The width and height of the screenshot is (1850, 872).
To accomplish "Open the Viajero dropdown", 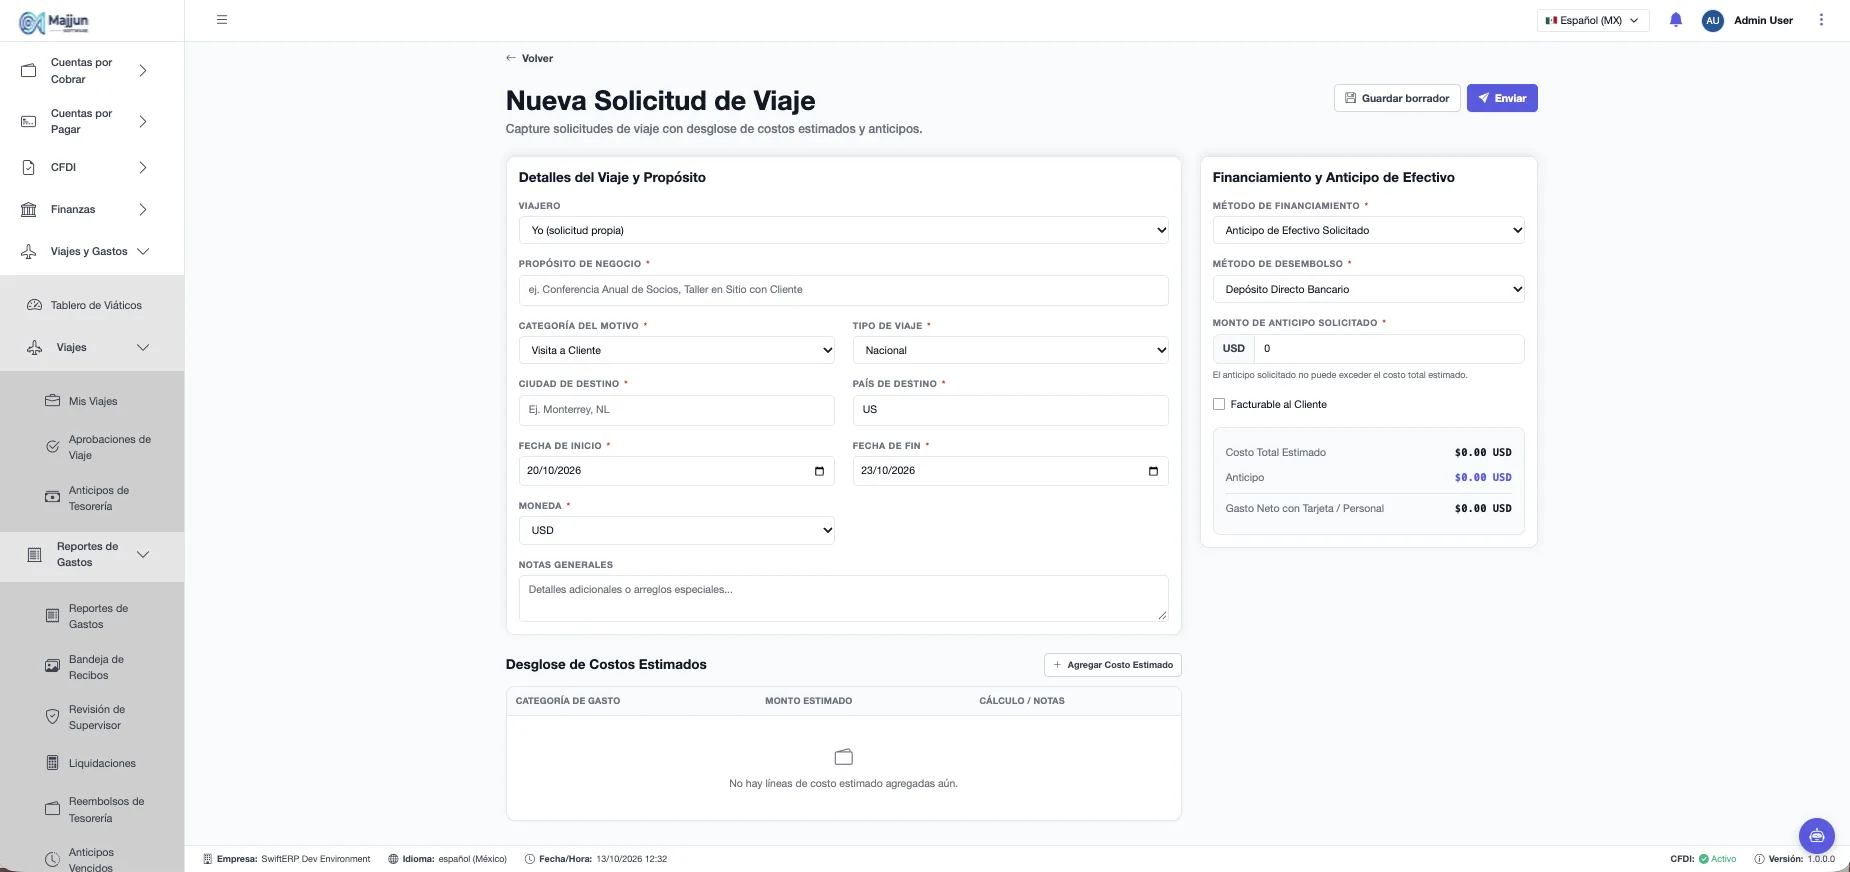I will [843, 230].
